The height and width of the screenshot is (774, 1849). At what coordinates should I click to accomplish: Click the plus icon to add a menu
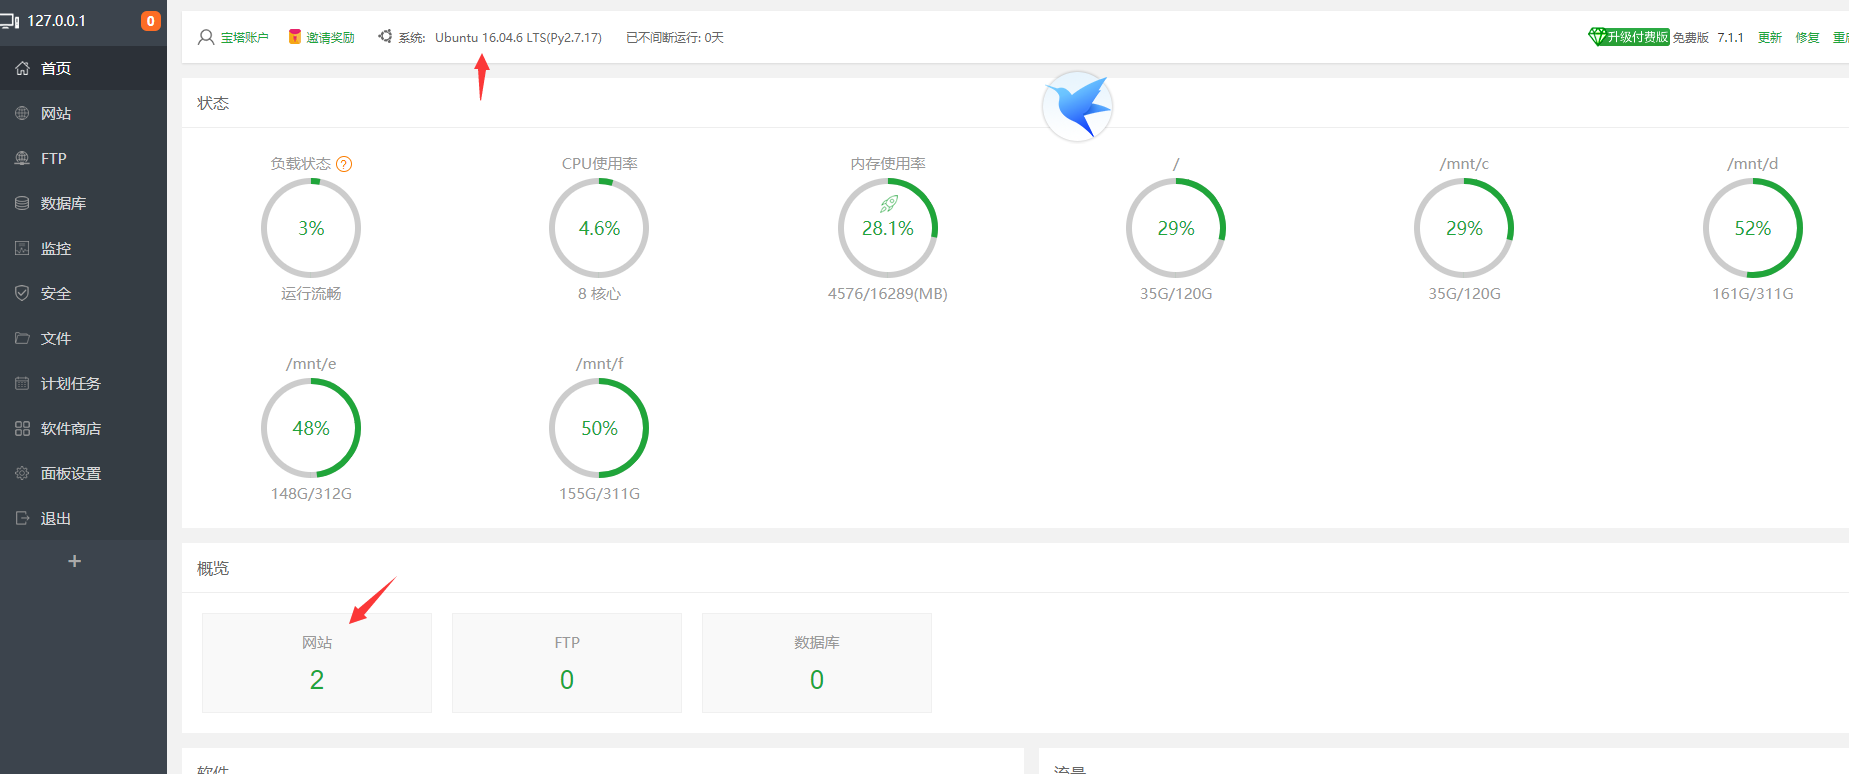click(74, 561)
